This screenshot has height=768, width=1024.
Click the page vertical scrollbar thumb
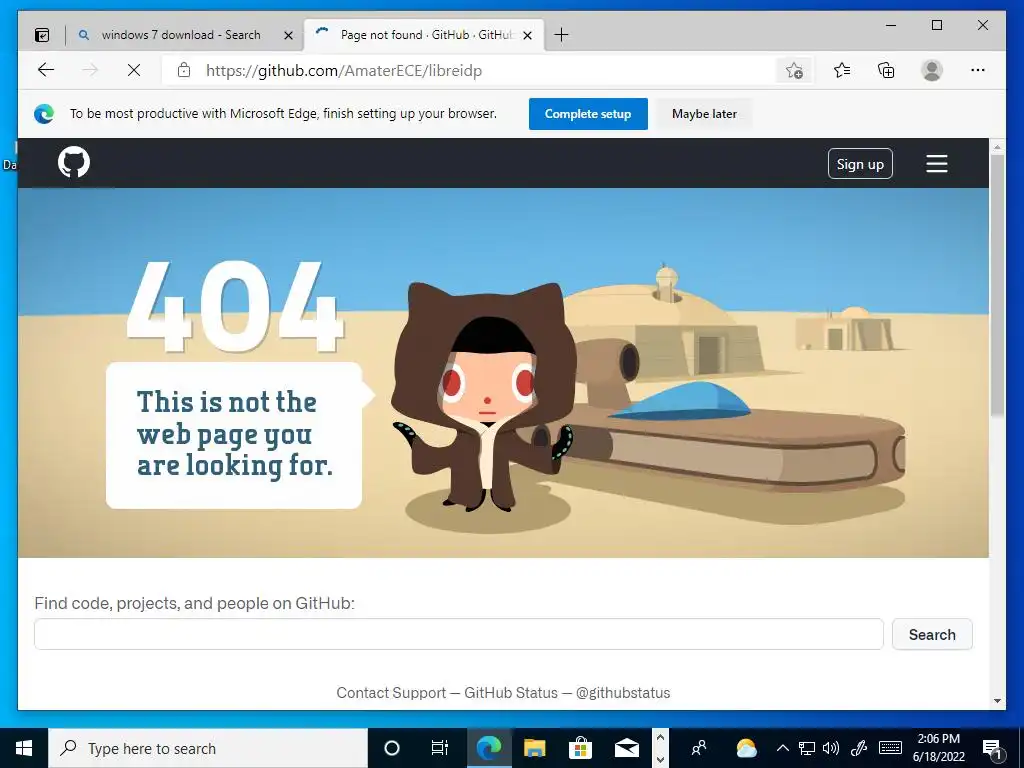coord(997,285)
